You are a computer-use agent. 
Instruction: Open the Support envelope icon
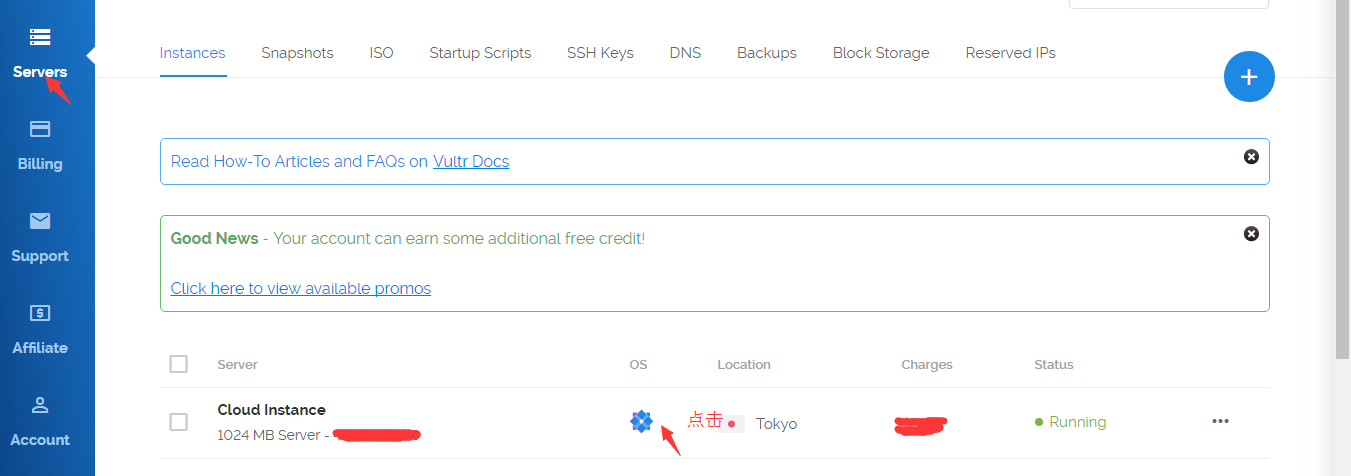[40, 221]
